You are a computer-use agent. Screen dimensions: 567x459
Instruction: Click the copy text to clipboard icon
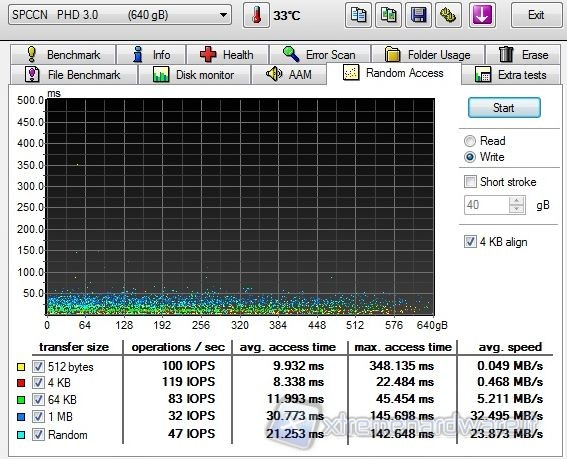[x=358, y=15]
